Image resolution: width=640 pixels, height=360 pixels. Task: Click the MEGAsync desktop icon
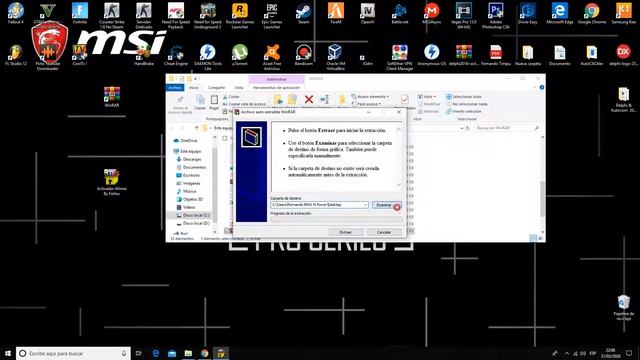432,13
